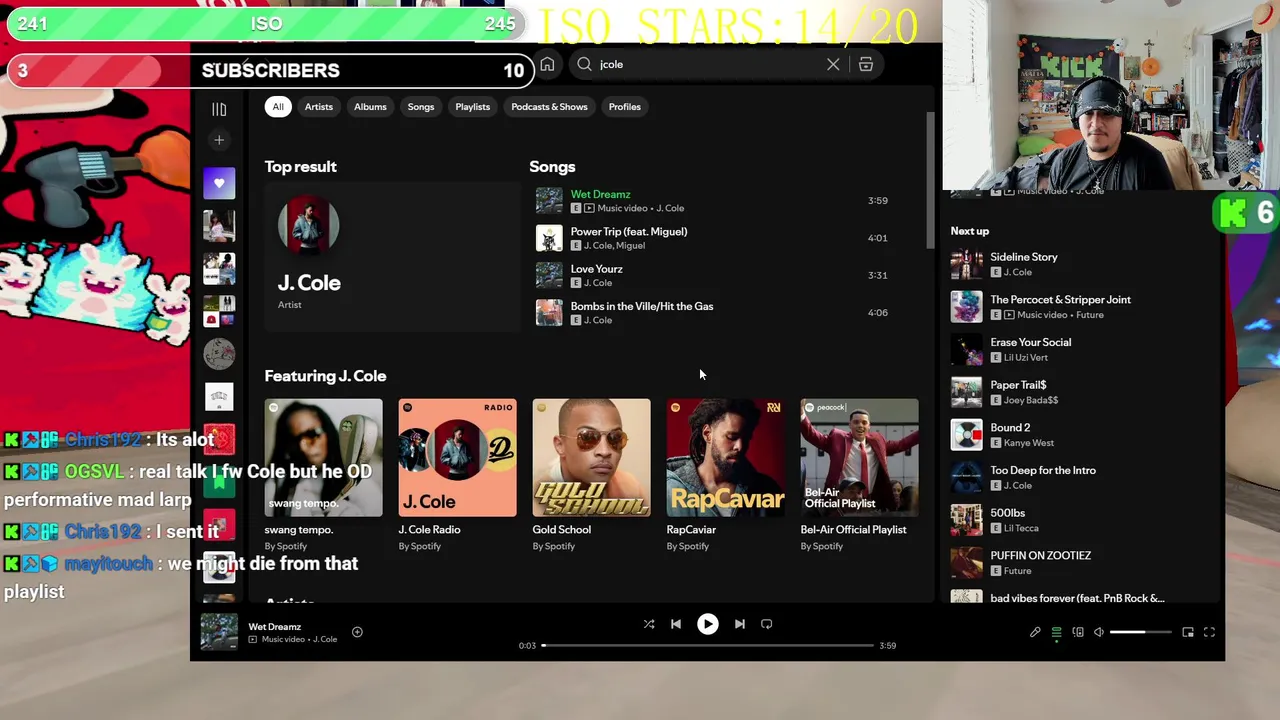Click J. Cole link under now playing title

(x=325, y=640)
